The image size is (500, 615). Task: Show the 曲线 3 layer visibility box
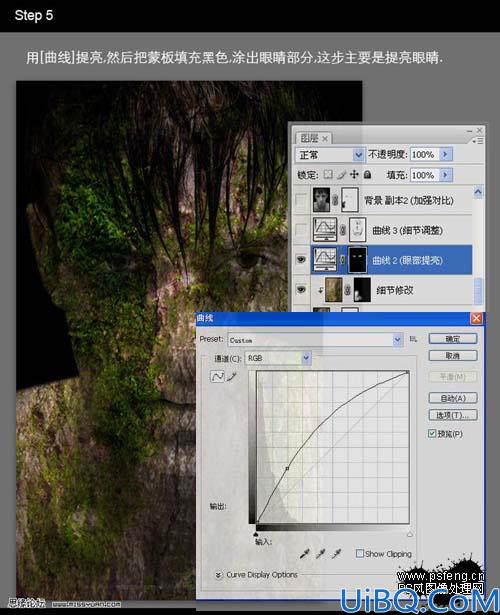click(x=301, y=229)
